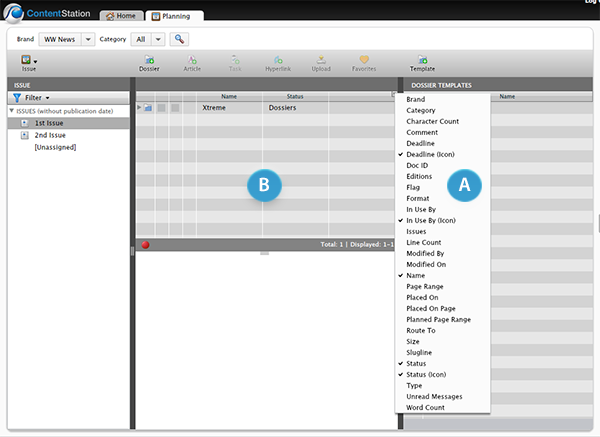Uncheck the Deadline (Icon) column option
This screenshot has height=437, width=600.
(432, 155)
